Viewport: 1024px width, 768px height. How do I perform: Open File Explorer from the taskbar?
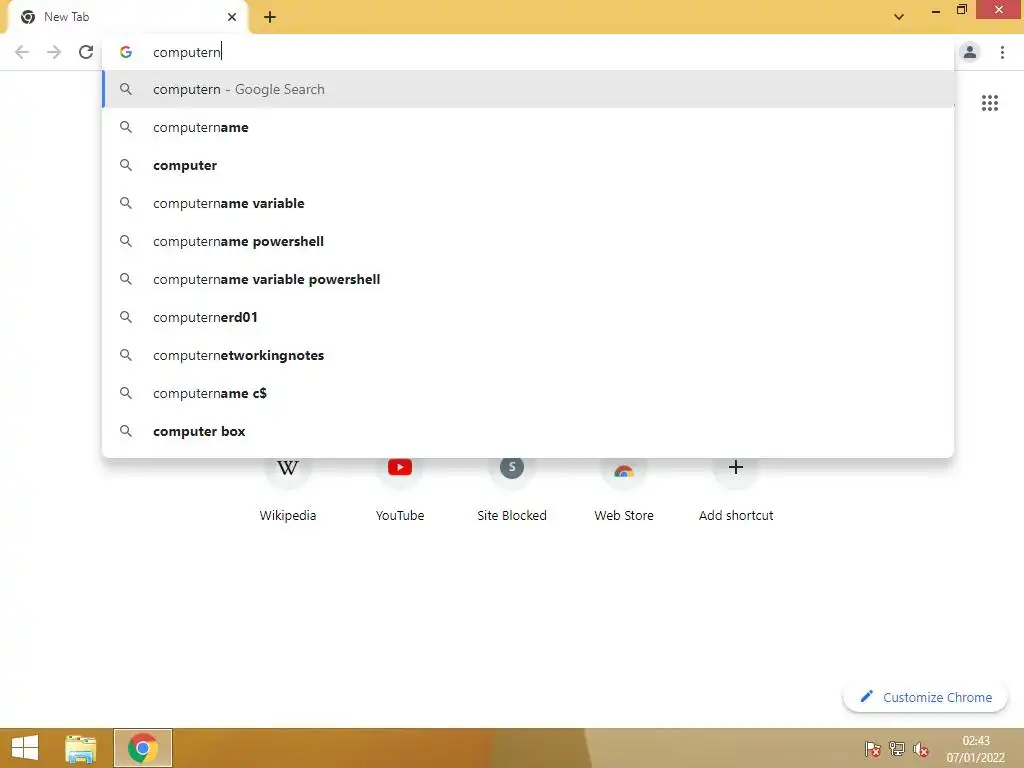(x=80, y=748)
